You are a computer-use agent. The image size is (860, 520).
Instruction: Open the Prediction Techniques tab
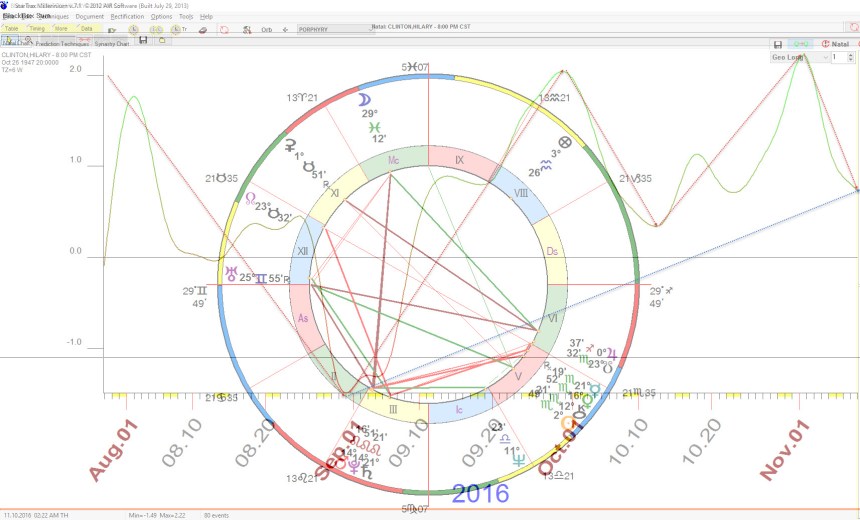coord(62,43)
